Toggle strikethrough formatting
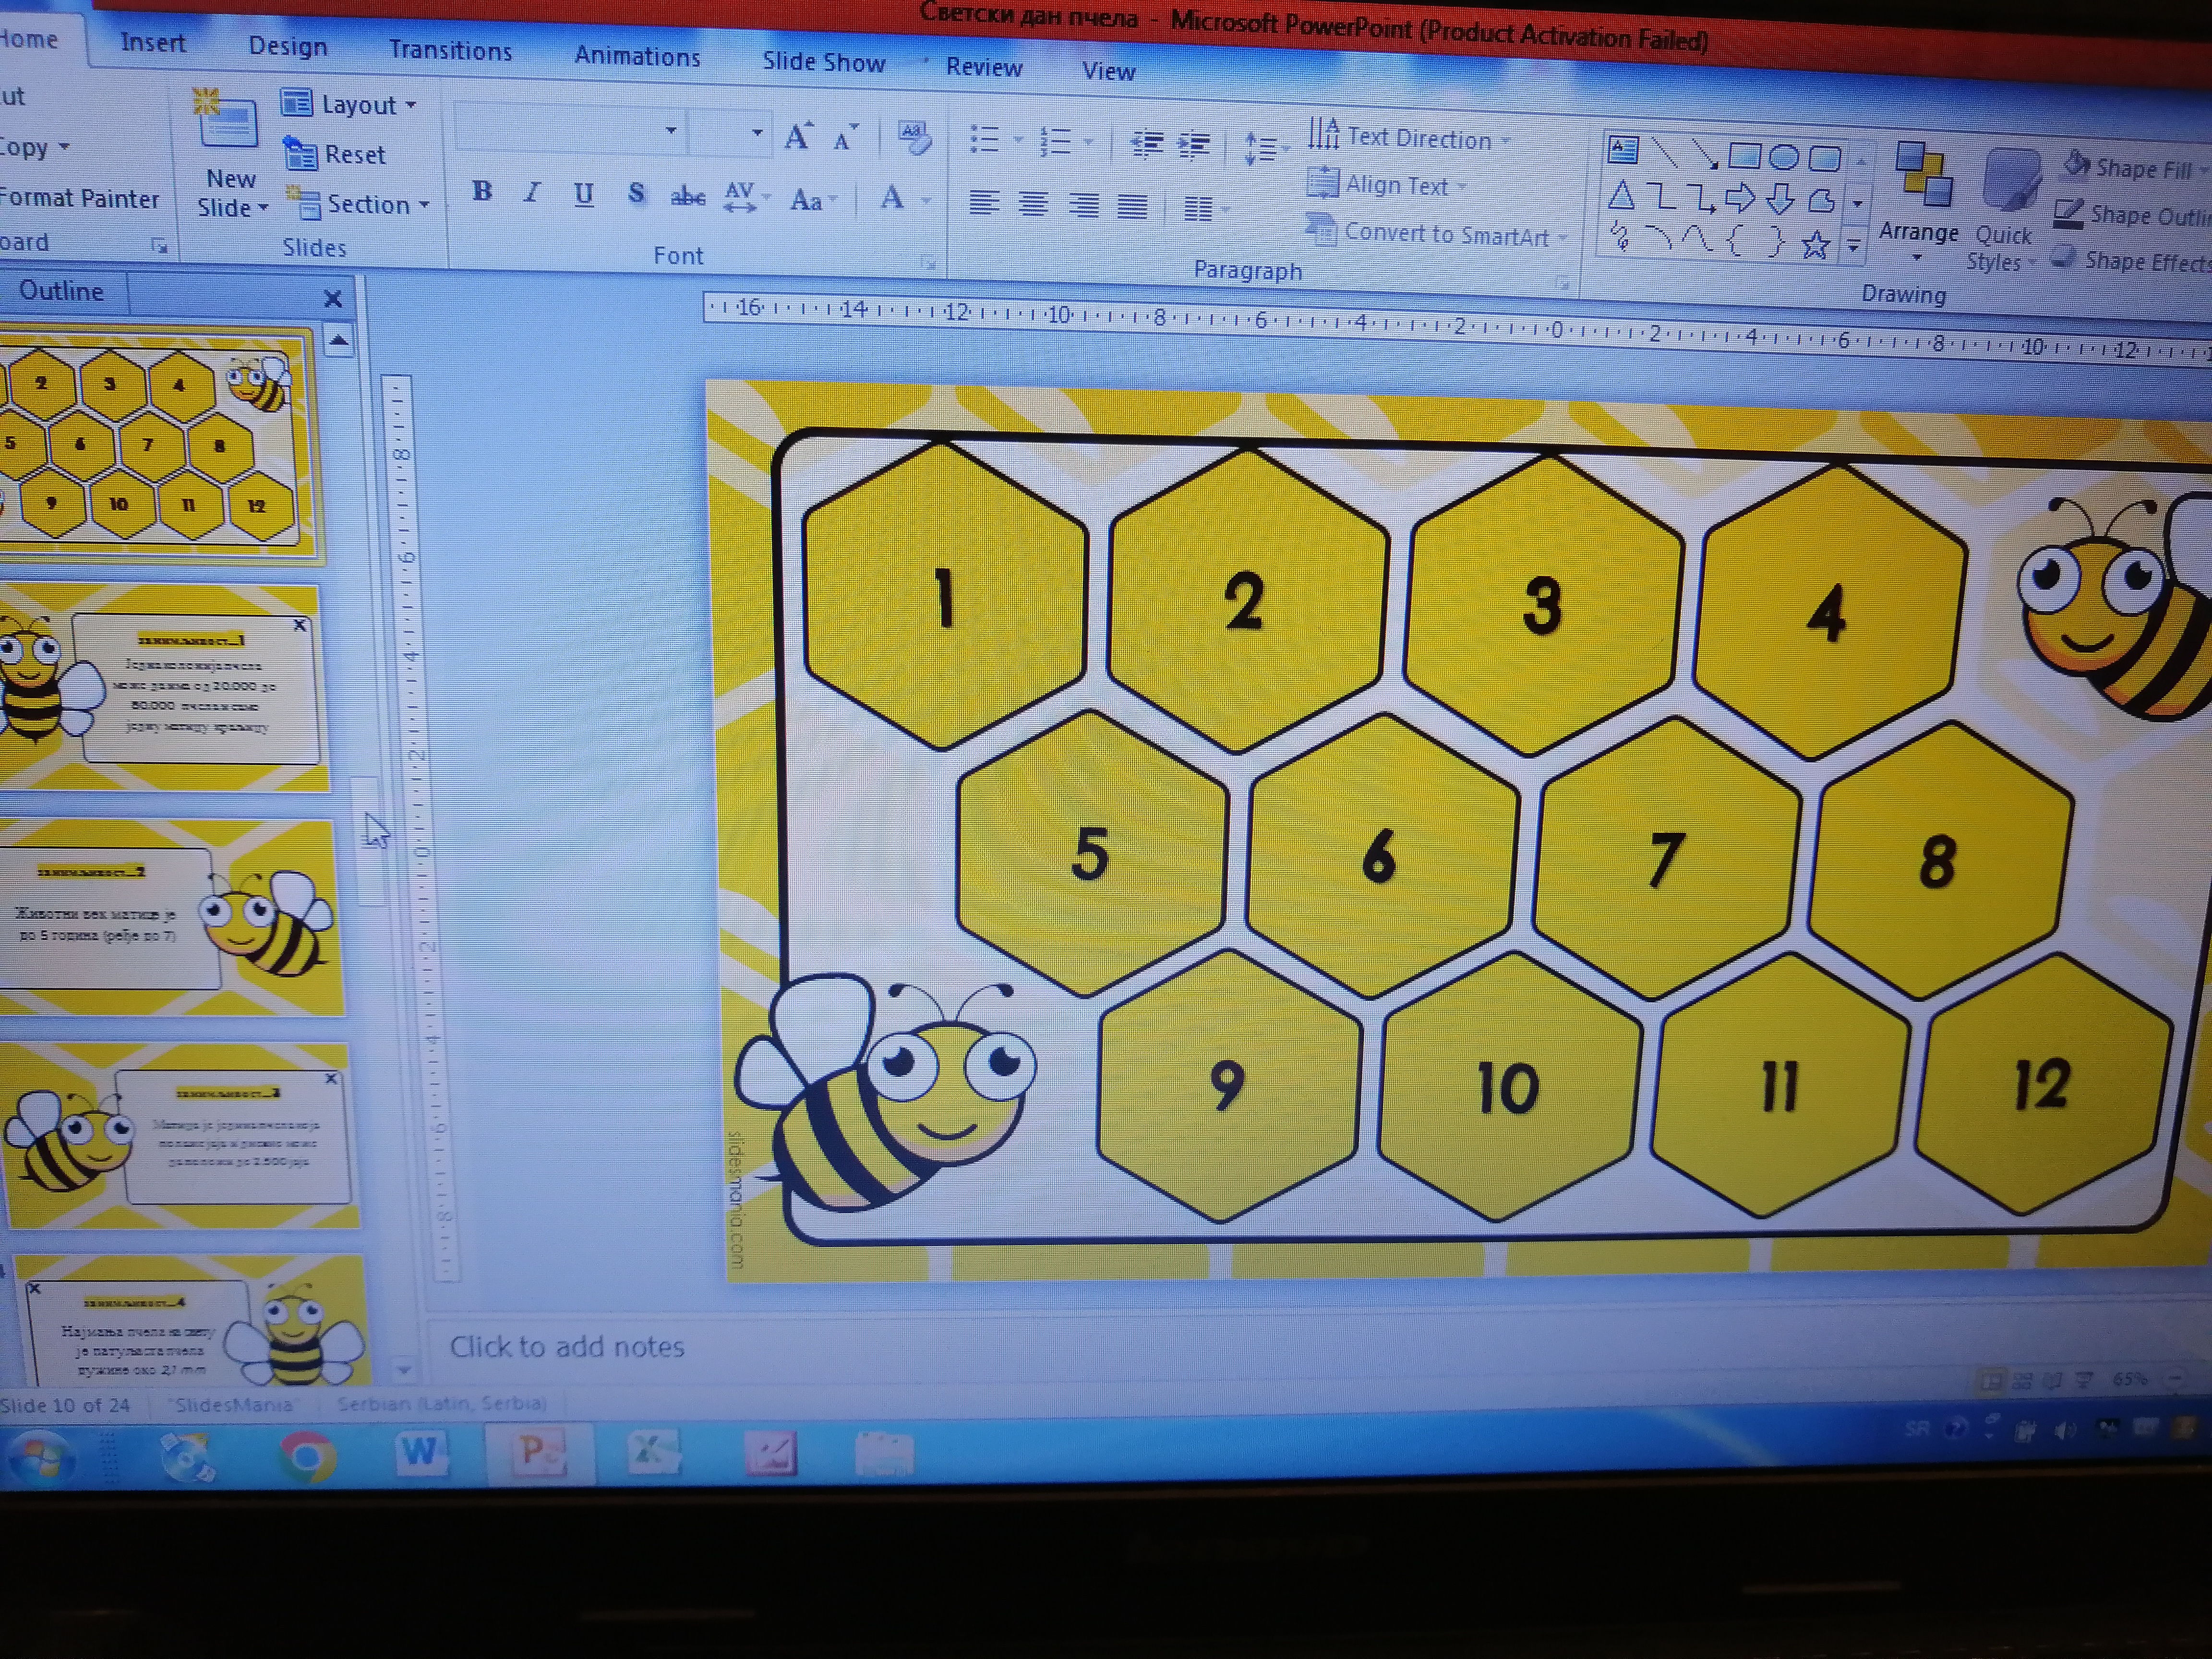This screenshot has height=1659, width=2212. click(x=687, y=197)
